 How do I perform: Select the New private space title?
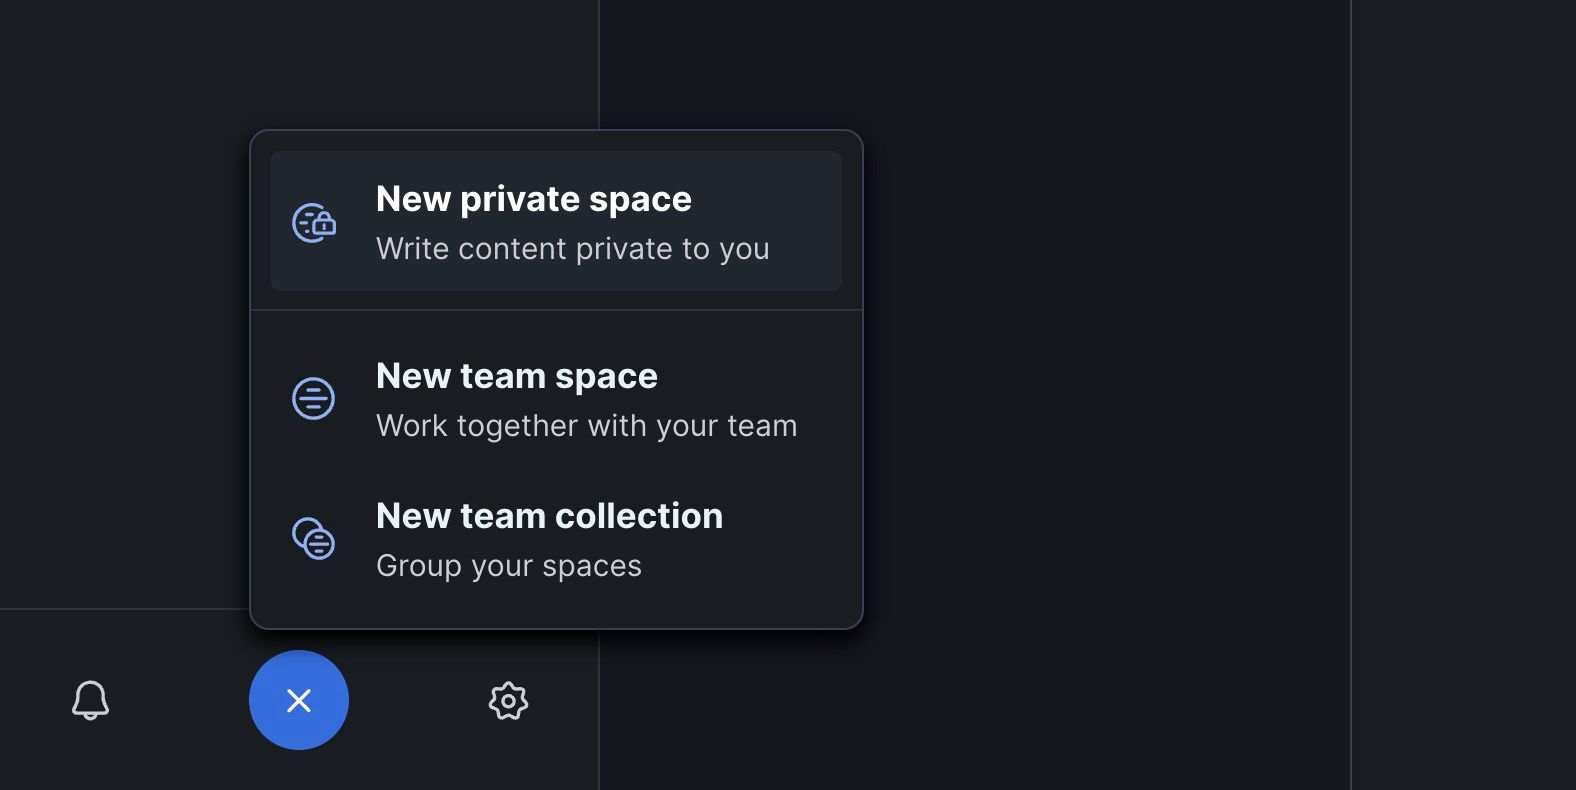click(x=533, y=199)
